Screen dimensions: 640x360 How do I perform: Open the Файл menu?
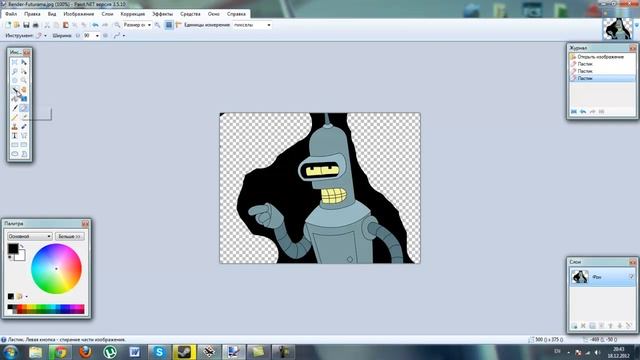coord(11,14)
